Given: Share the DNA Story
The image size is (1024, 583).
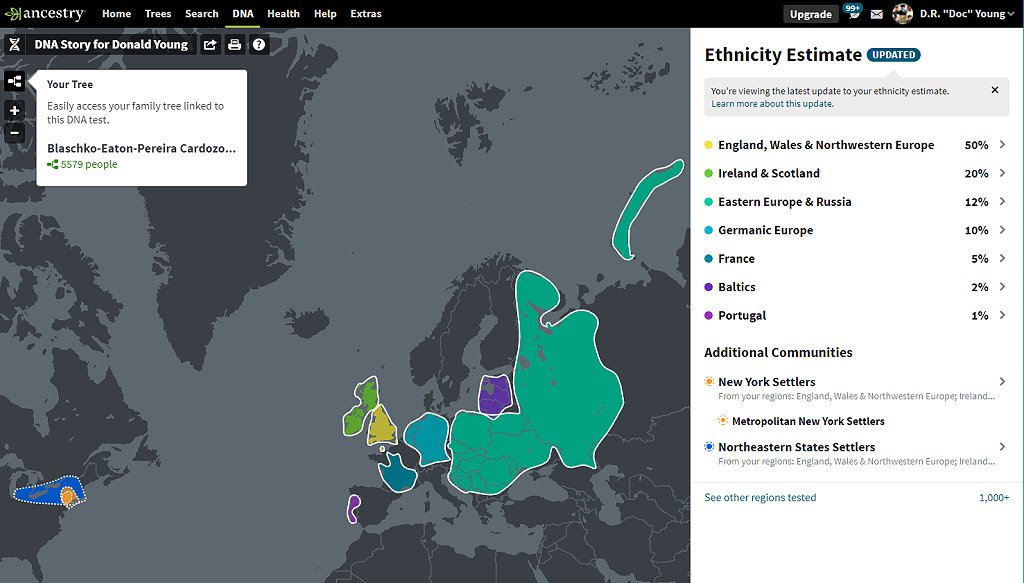Looking at the screenshot, I should point(210,44).
